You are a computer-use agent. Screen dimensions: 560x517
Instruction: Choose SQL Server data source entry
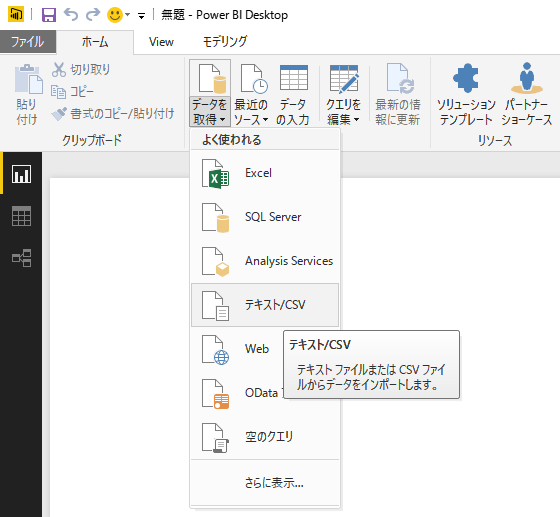click(265, 217)
